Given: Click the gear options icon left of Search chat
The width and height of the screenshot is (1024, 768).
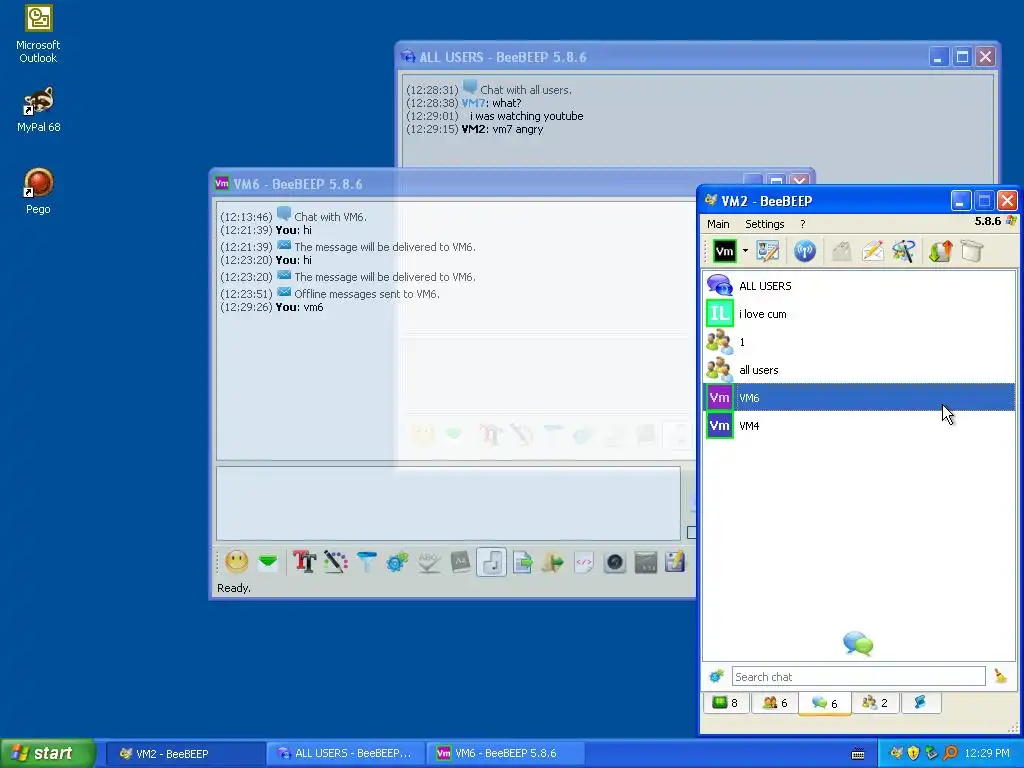Looking at the screenshot, I should 716,677.
